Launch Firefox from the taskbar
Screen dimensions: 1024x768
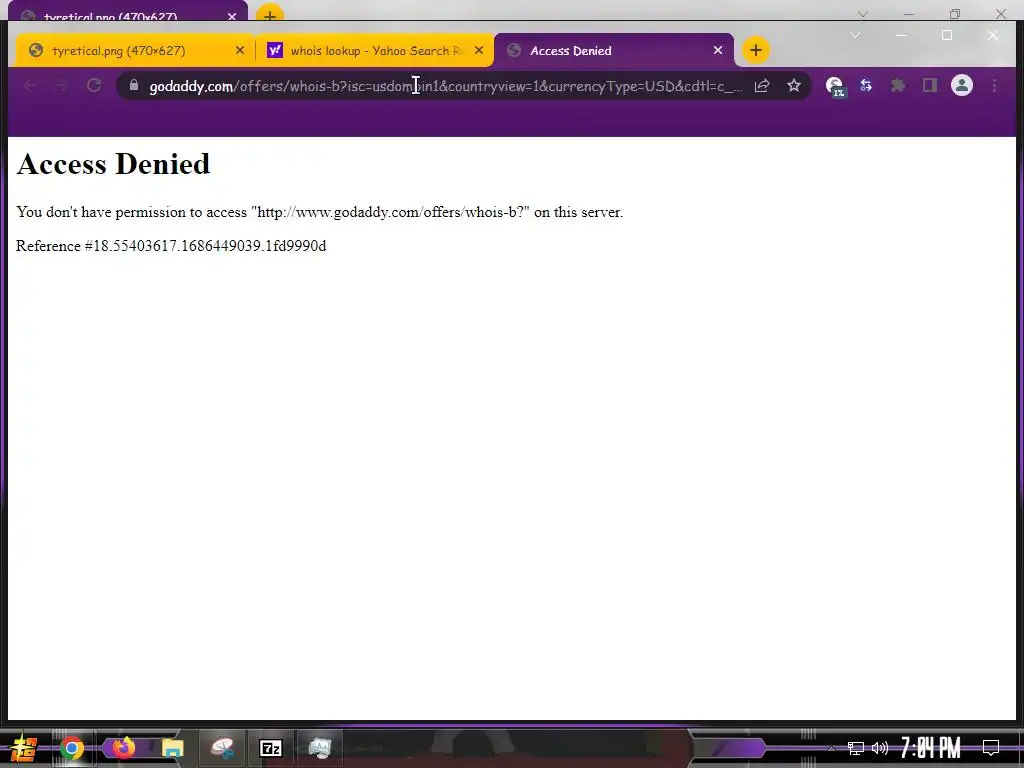pyautogui.click(x=123, y=748)
